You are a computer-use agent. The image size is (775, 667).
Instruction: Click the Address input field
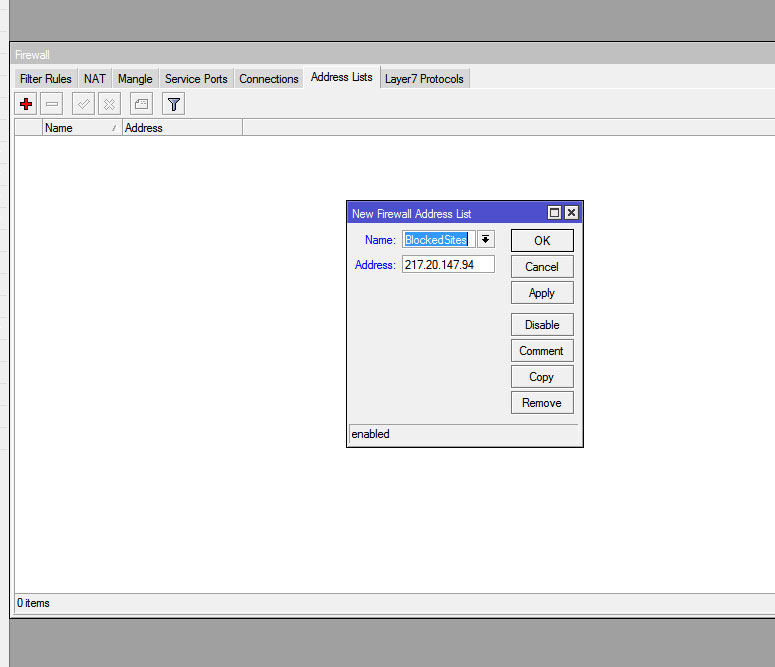(448, 265)
